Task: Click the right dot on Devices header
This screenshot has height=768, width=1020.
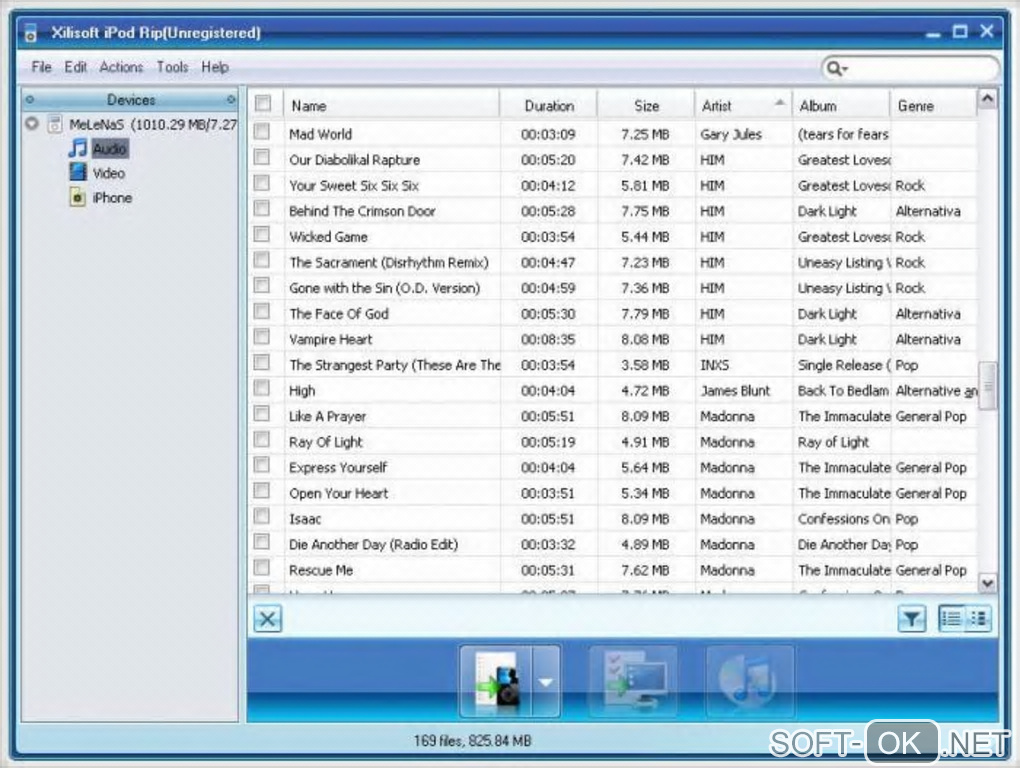Action: point(231,99)
